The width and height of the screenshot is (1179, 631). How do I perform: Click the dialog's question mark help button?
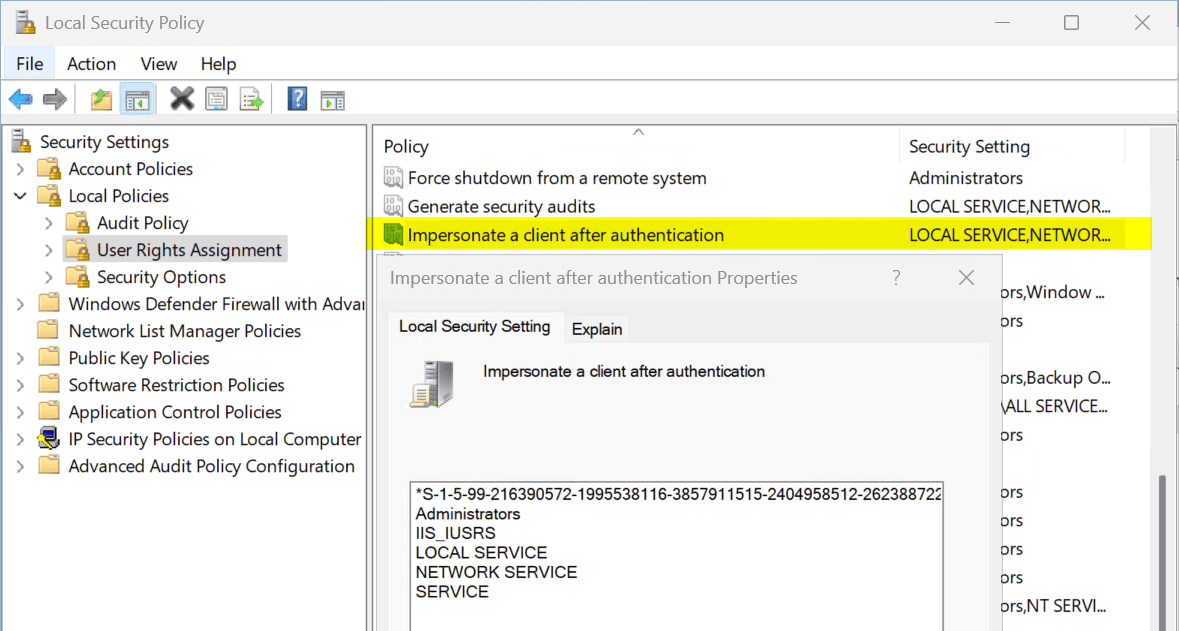(x=896, y=278)
